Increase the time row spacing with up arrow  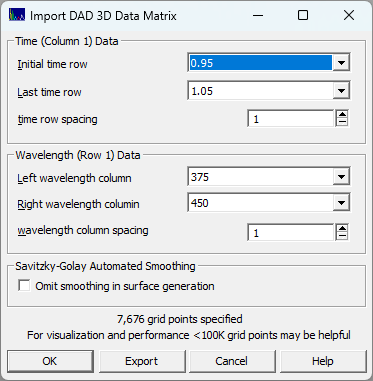point(342,115)
